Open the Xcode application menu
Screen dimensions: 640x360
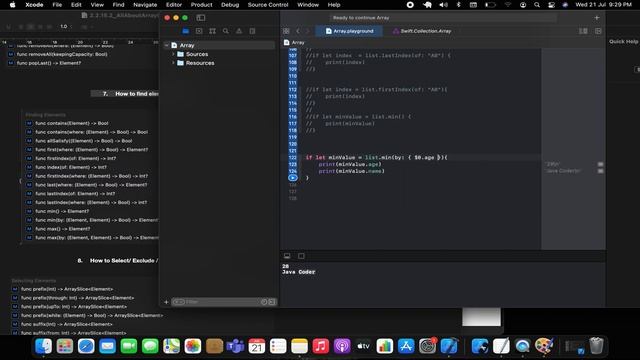click(34, 5)
